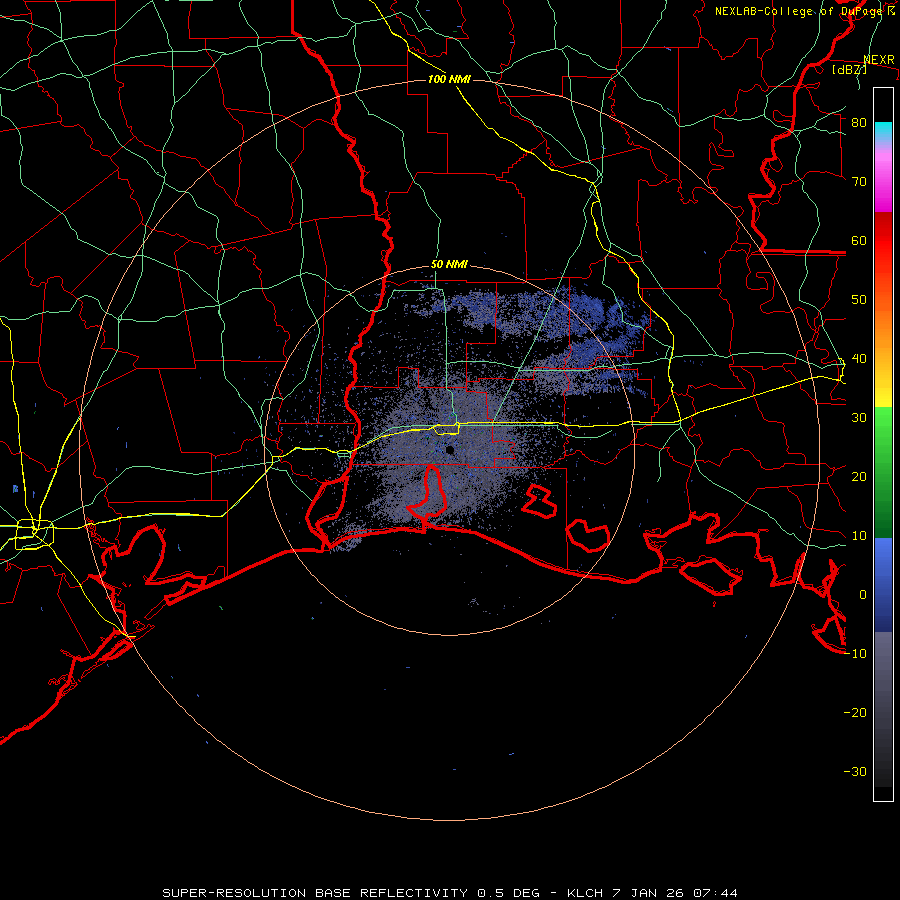Click the 60 dBZ value on the legend
900x900 pixels.
pyautogui.click(x=859, y=240)
